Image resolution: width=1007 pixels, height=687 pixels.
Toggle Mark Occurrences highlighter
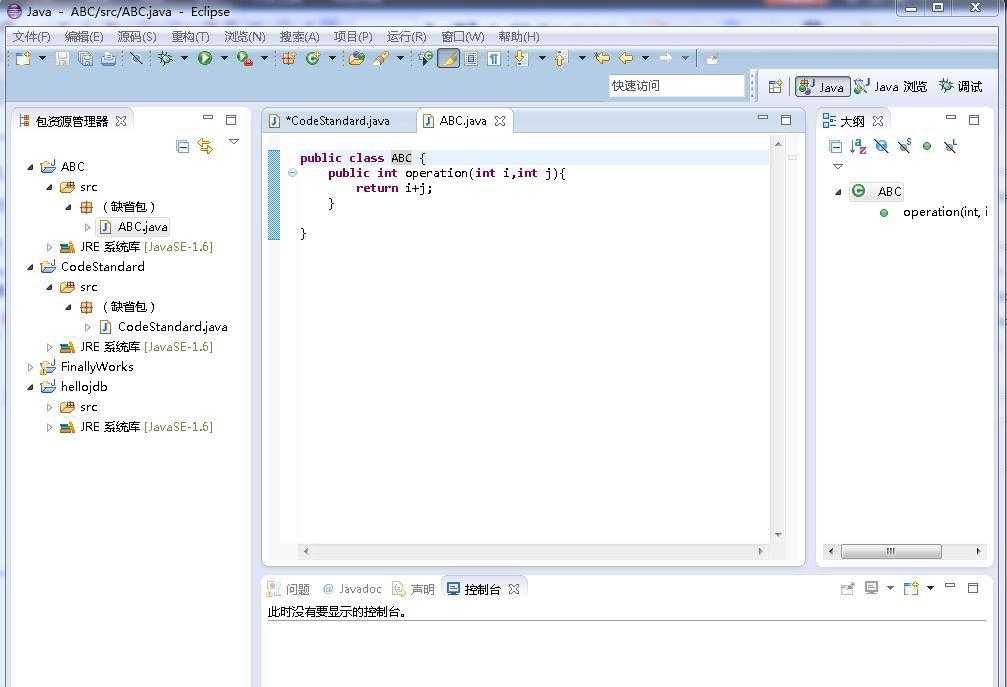[448, 58]
